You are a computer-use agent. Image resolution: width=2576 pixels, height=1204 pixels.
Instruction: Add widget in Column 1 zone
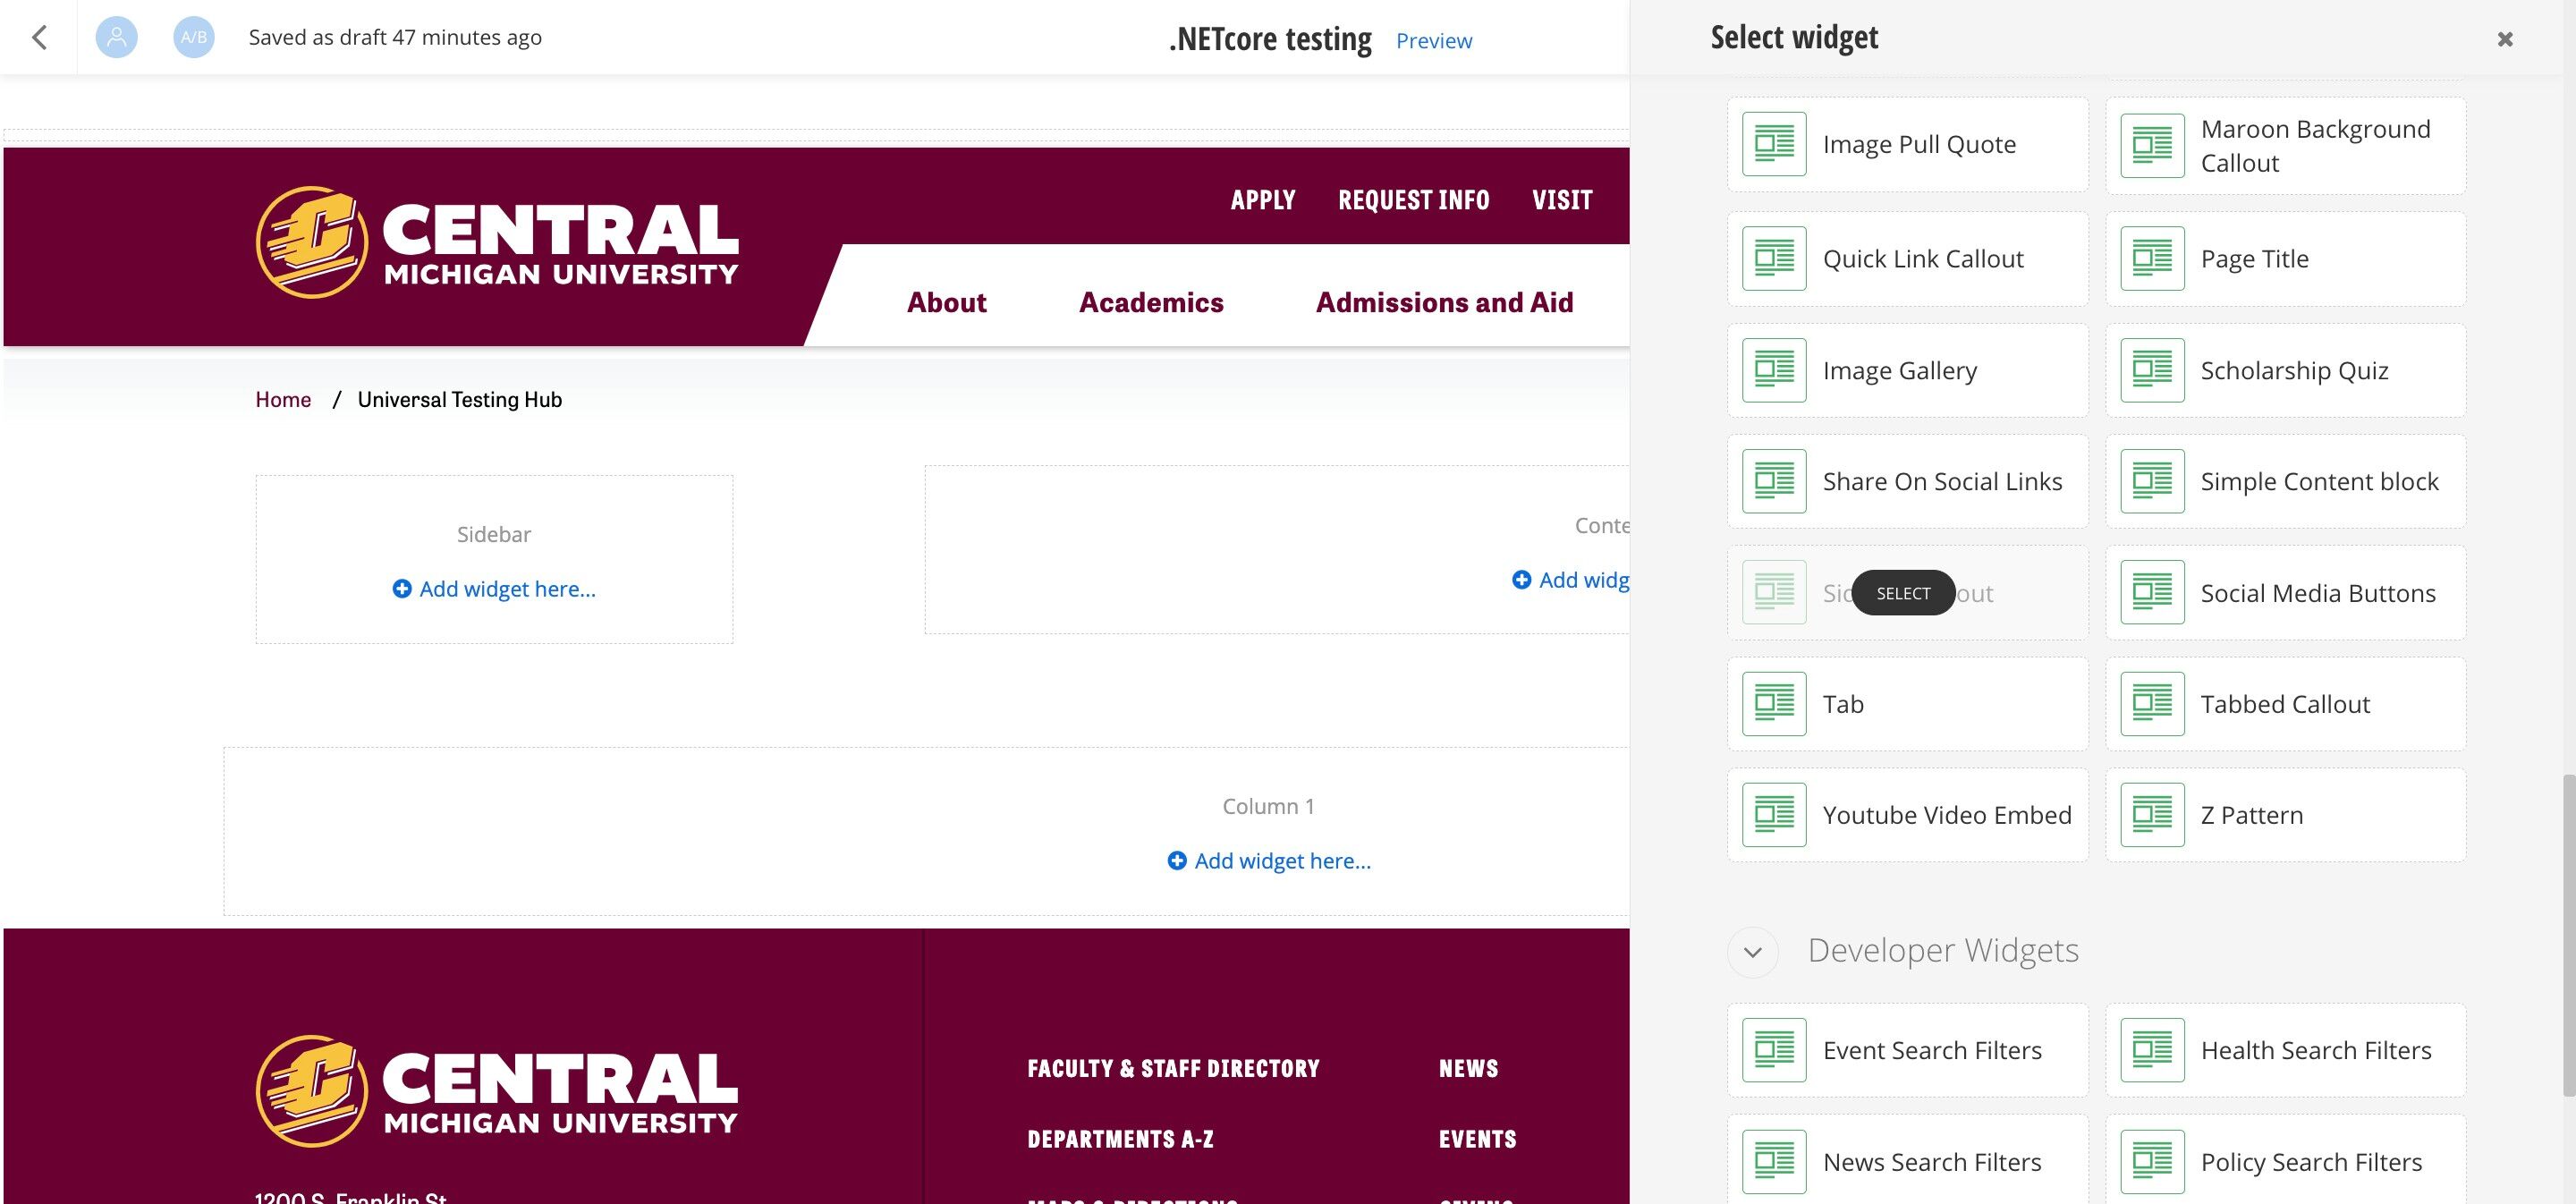[1269, 861]
